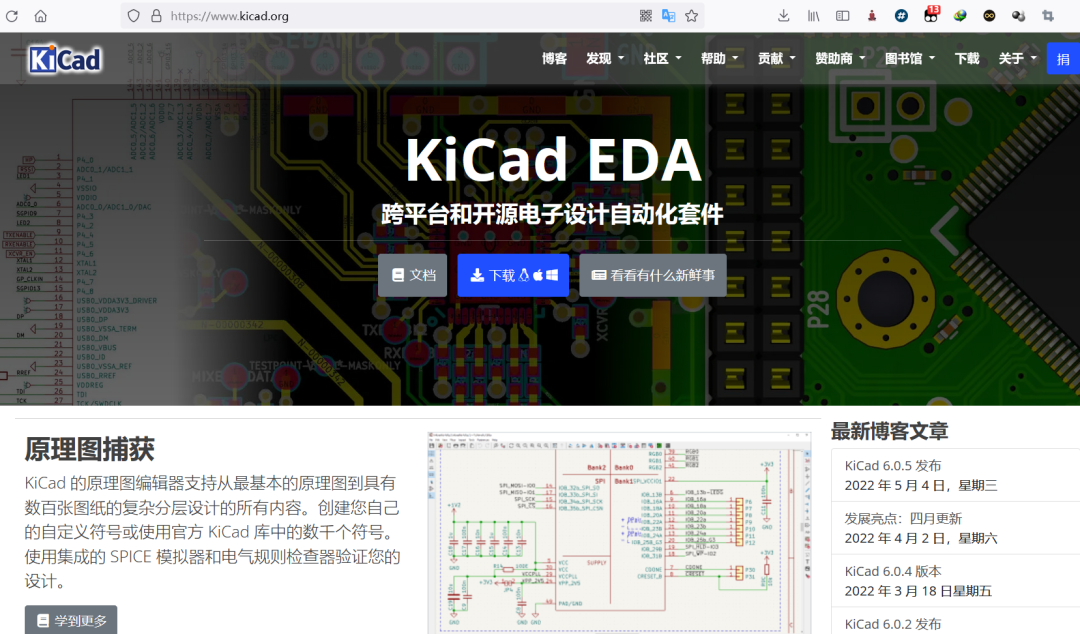Open the downloads arrow icon
This screenshot has width=1080, height=634.
784,16
